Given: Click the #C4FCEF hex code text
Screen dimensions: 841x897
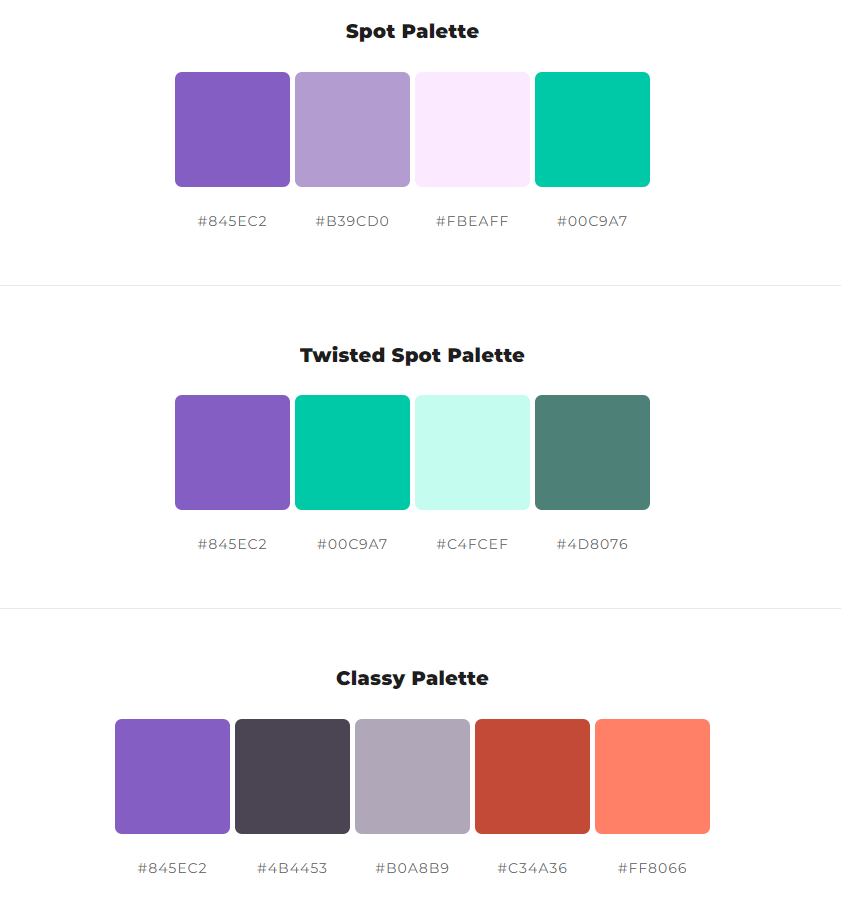Looking at the screenshot, I should click(473, 544).
